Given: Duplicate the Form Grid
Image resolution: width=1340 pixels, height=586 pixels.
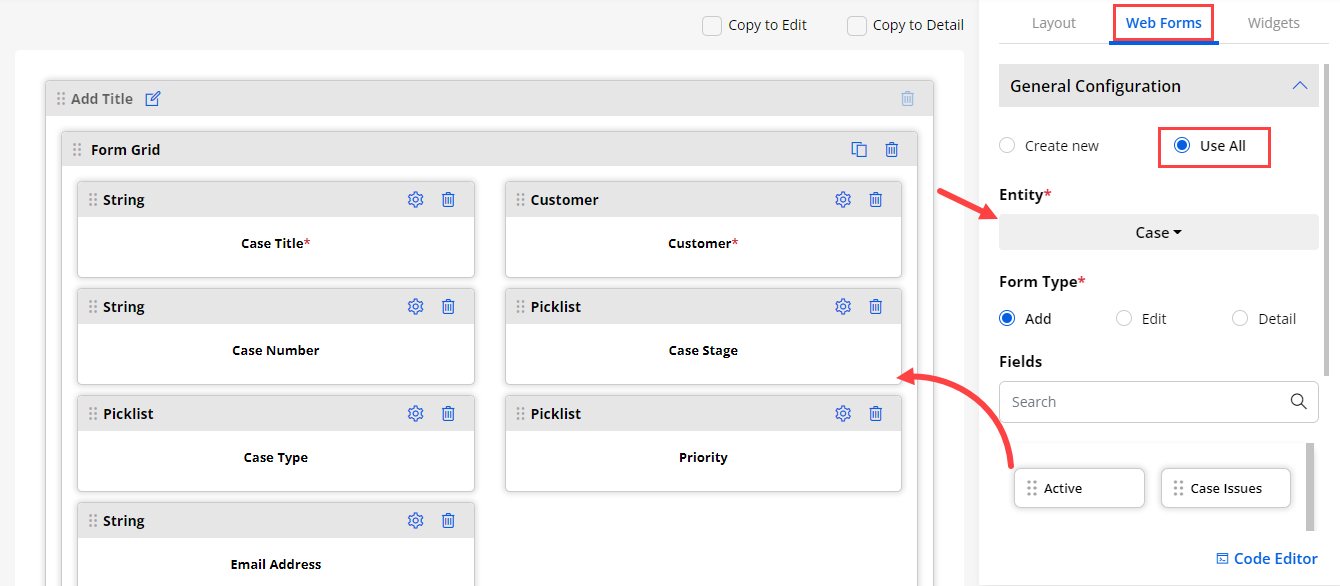Looking at the screenshot, I should pos(859,150).
